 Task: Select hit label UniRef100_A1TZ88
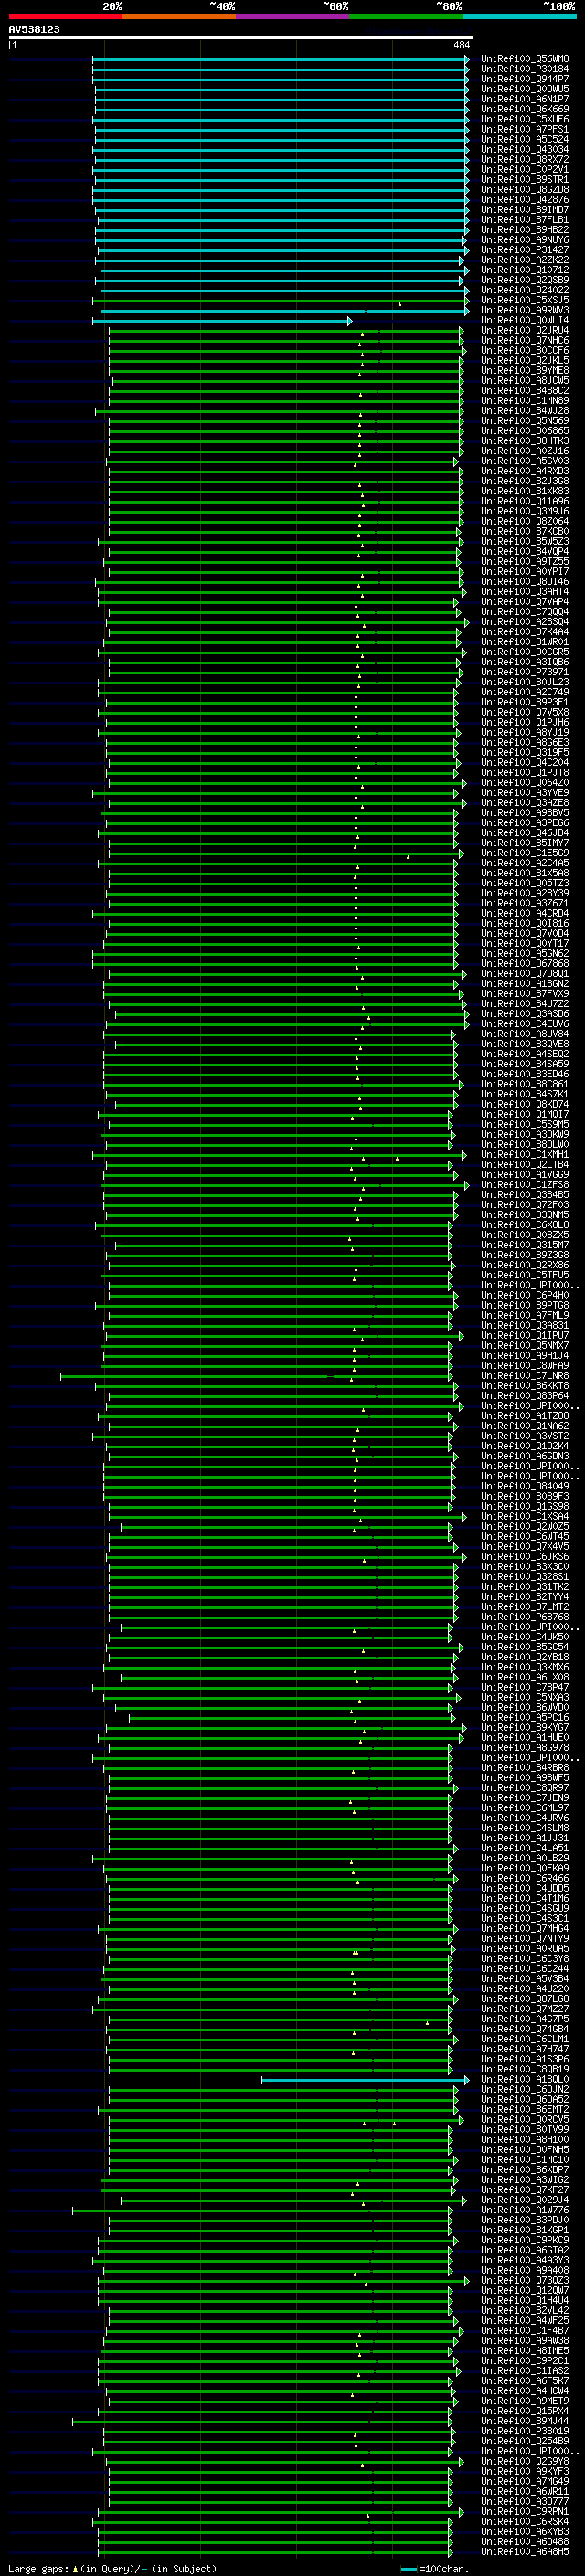(x=525, y=1416)
